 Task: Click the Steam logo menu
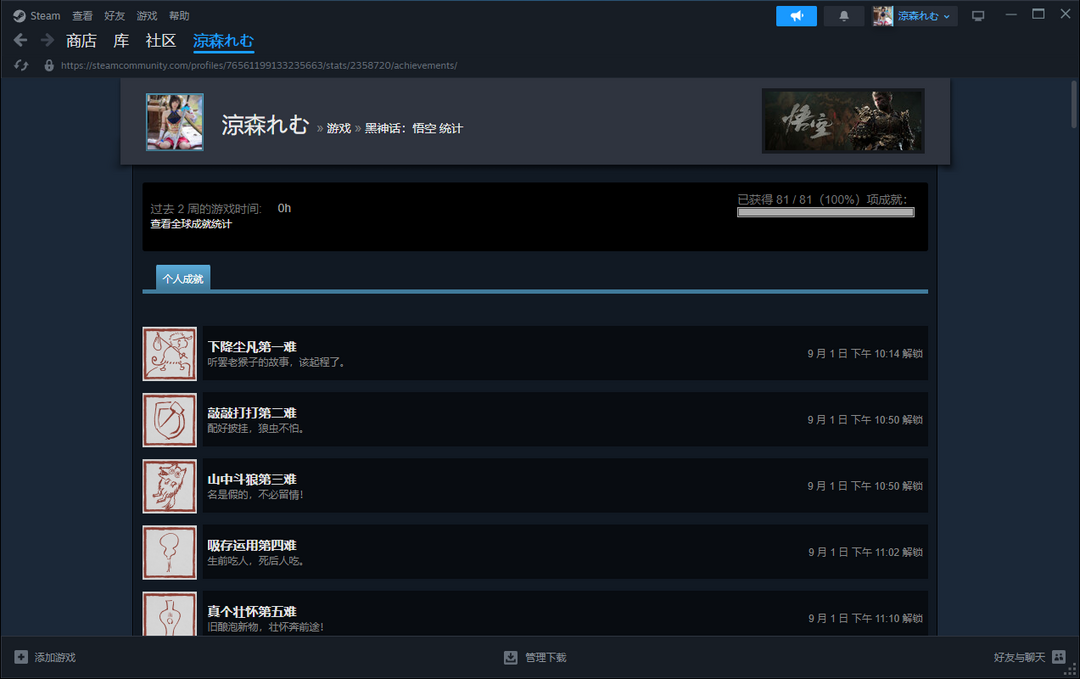coord(19,16)
